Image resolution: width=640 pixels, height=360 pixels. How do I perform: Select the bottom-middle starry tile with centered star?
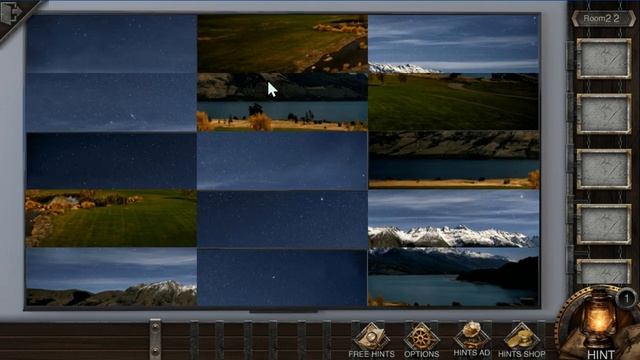tap(282, 278)
